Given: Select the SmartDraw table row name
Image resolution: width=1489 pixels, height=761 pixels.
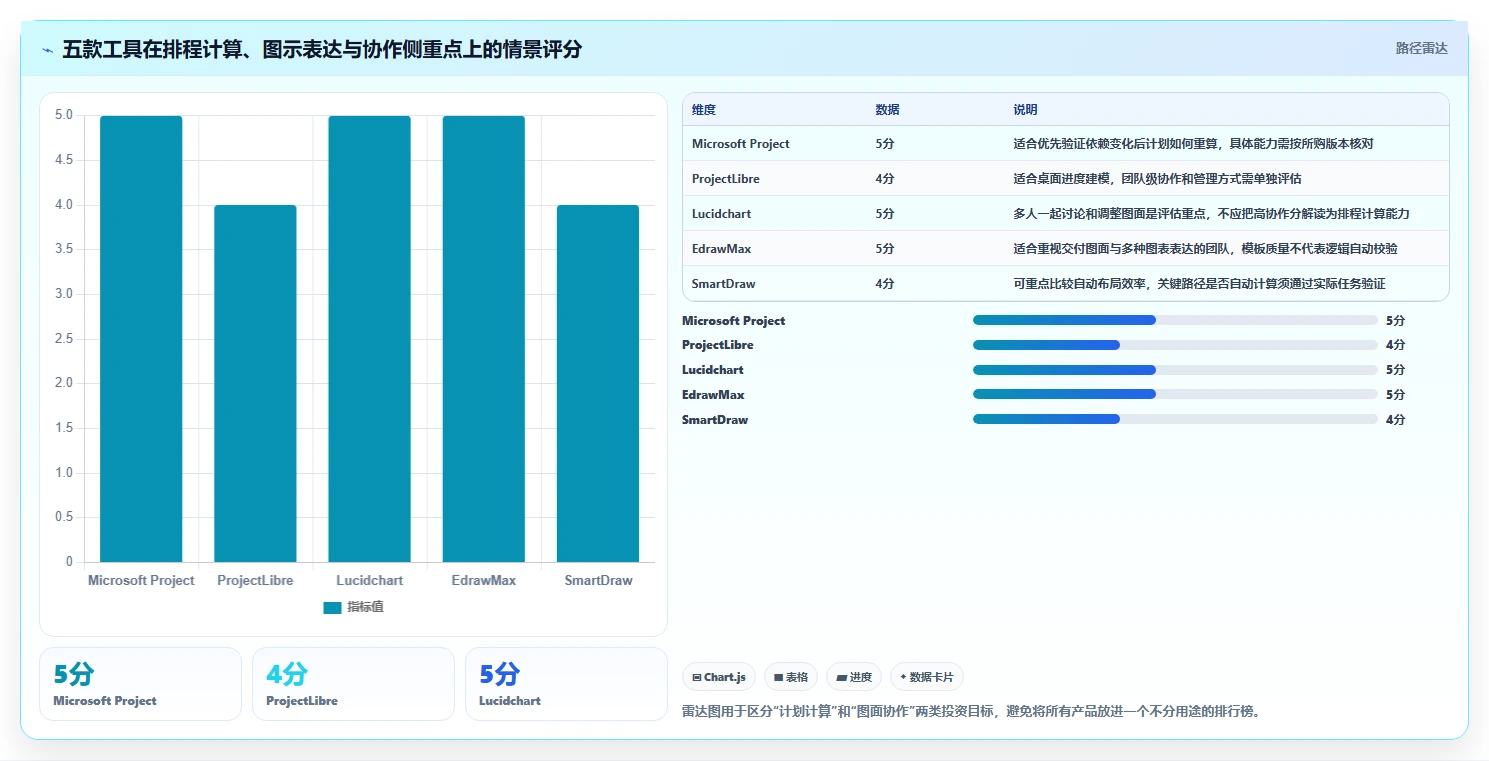Looking at the screenshot, I should [724, 284].
